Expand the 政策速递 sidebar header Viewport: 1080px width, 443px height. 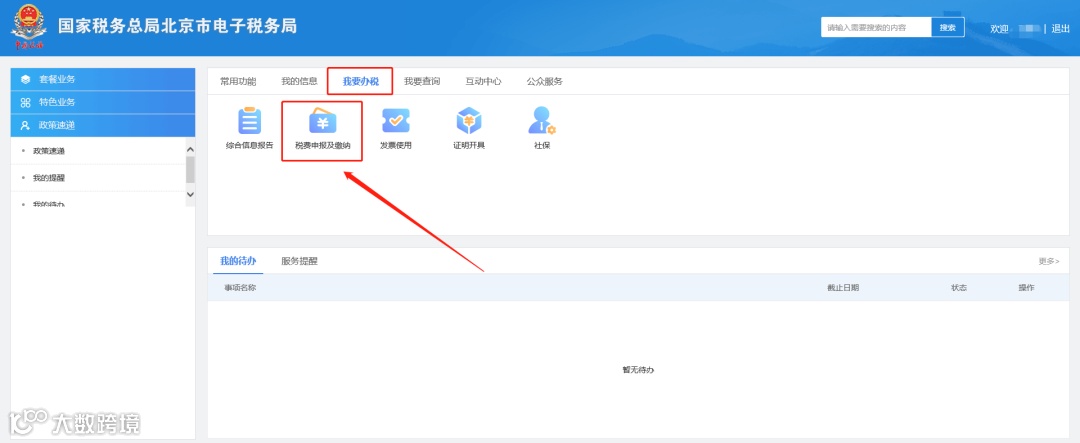click(103, 125)
